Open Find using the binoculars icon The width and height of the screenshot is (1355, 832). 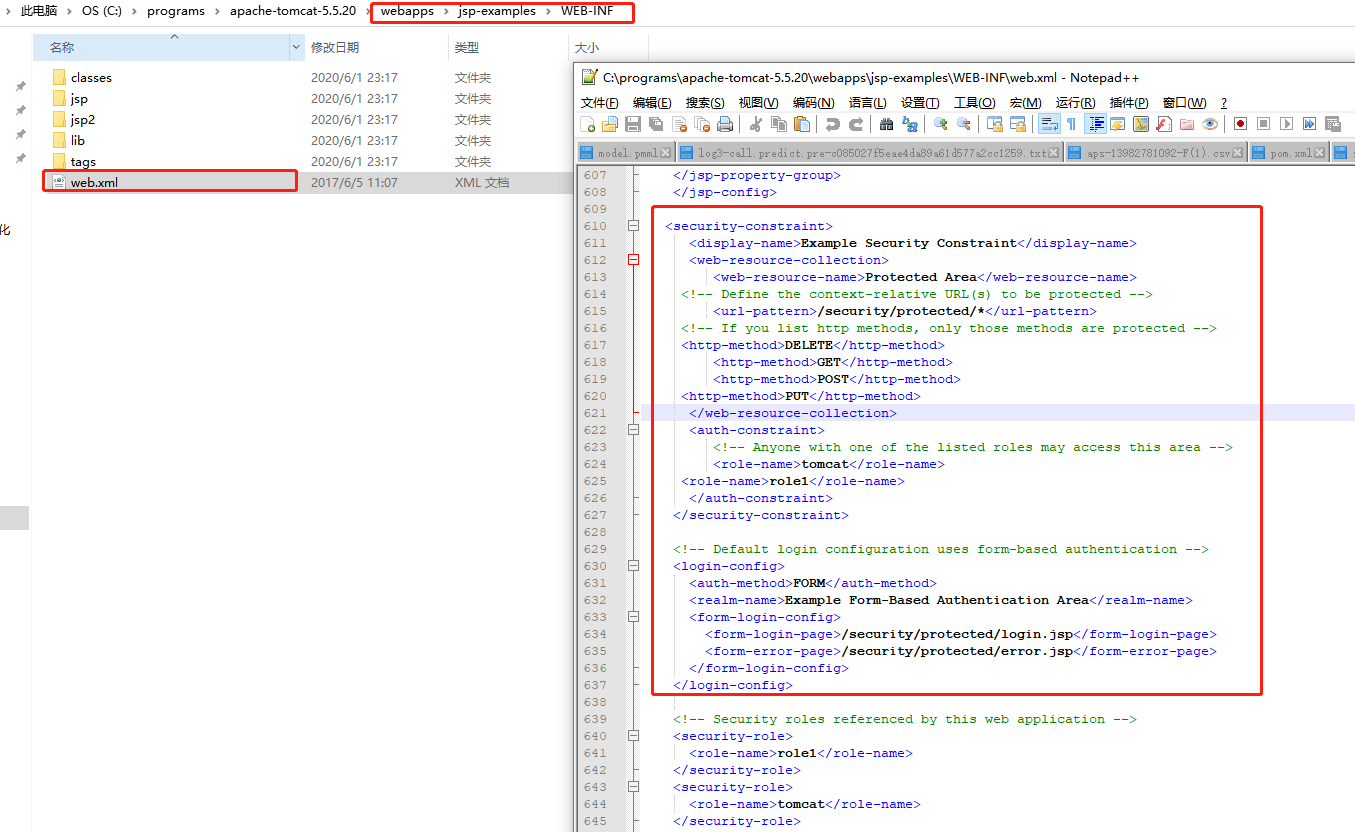pyautogui.click(x=885, y=123)
